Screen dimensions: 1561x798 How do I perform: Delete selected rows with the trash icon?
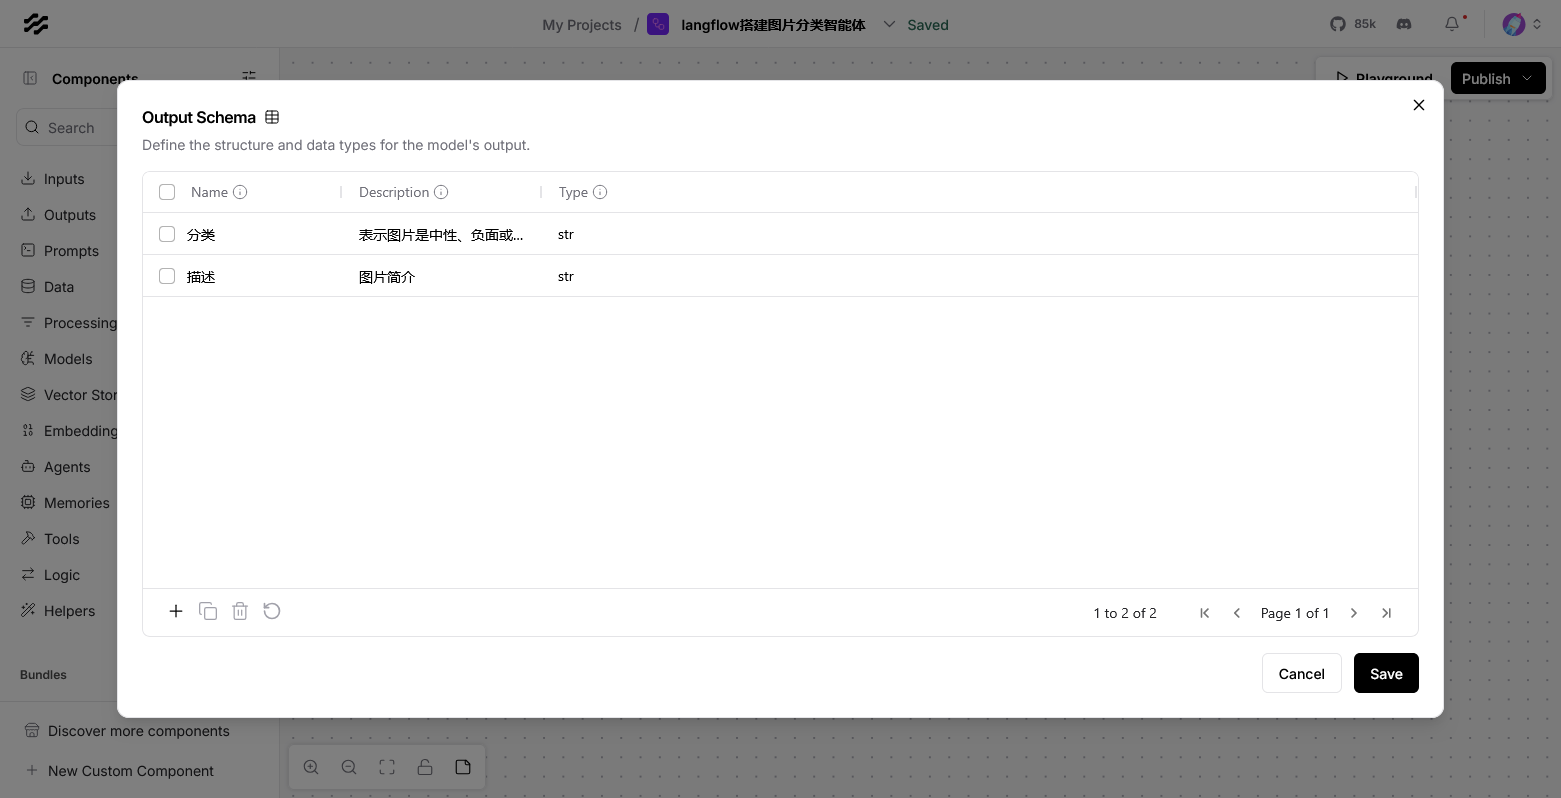(x=240, y=611)
